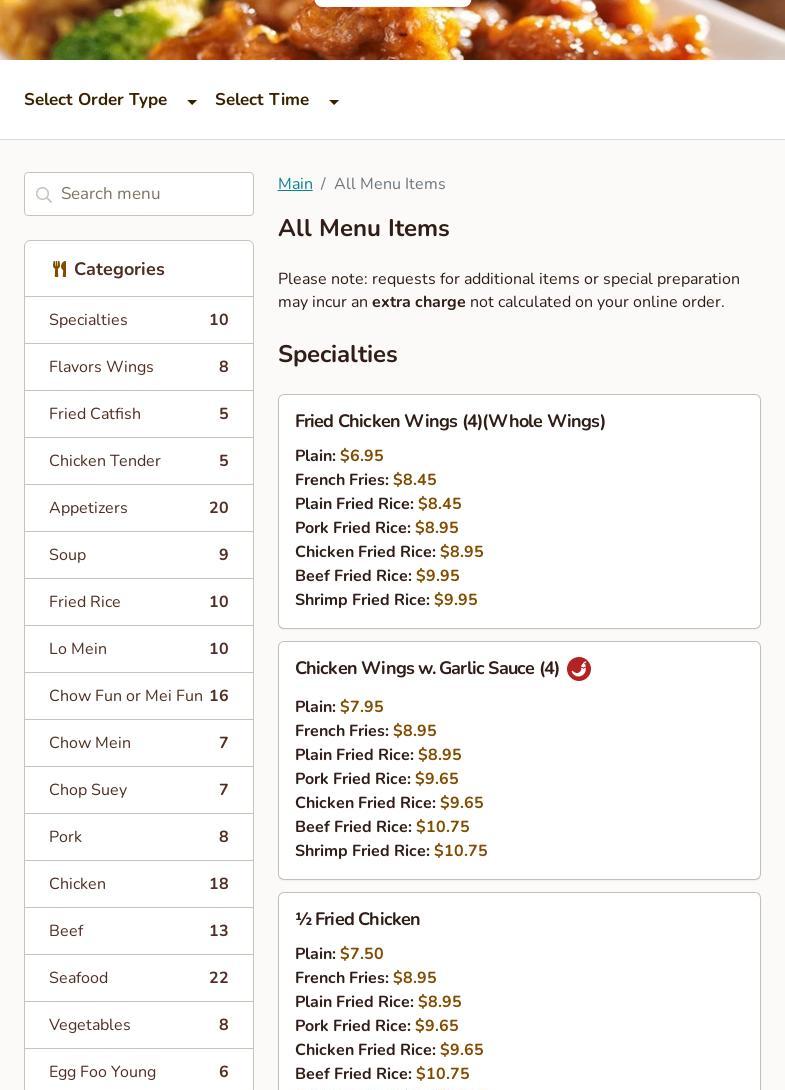Type in the Search menu field
The height and width of the screenshot is (1090, 785).
click(x=150, y=194)
